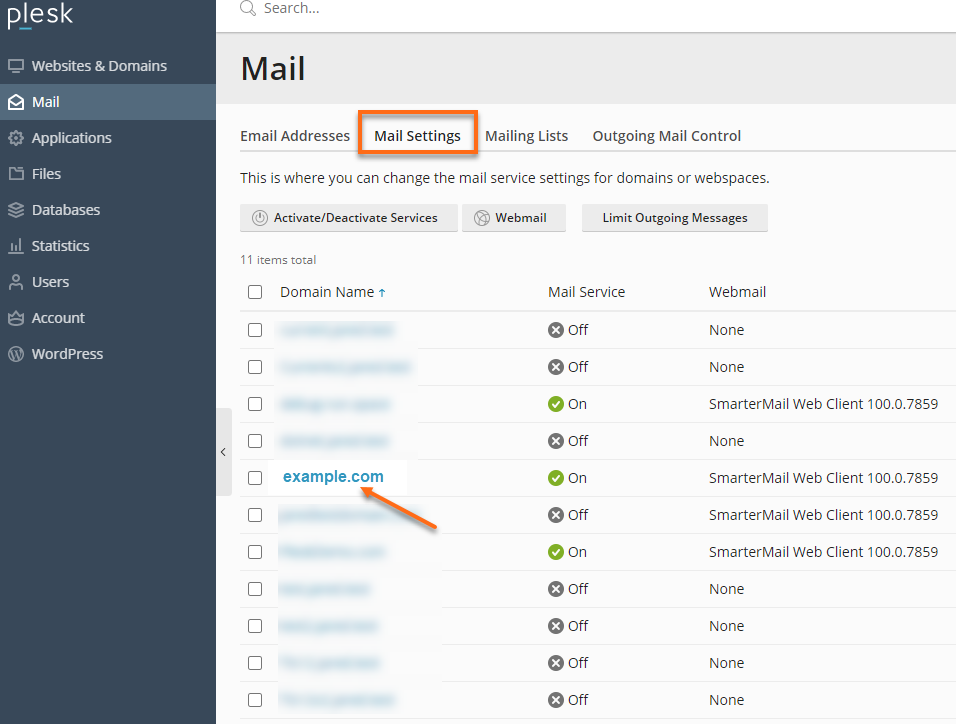Switch to the Mailing Lists tab

point(527,135)
